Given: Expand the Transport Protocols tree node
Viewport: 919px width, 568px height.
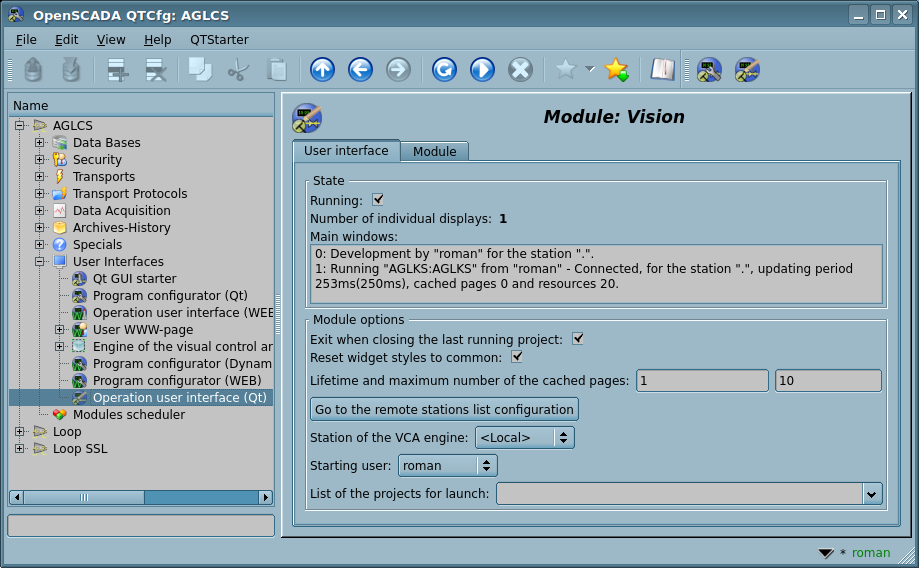Looking at the screenshot, I should [39, 193].
